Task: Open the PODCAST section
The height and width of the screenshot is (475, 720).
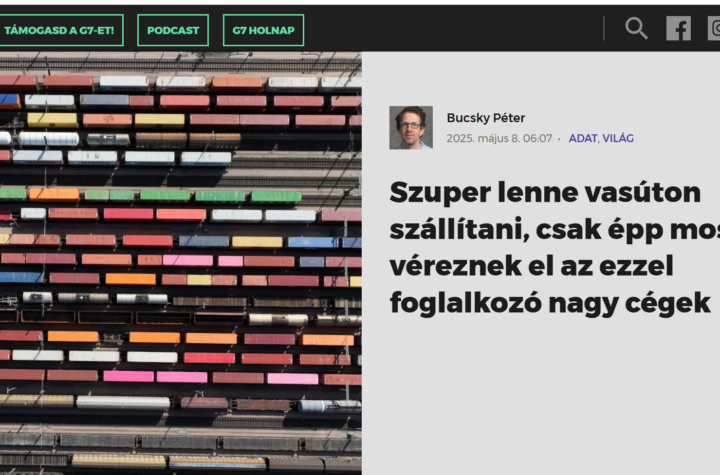Action: coord(173,30)
